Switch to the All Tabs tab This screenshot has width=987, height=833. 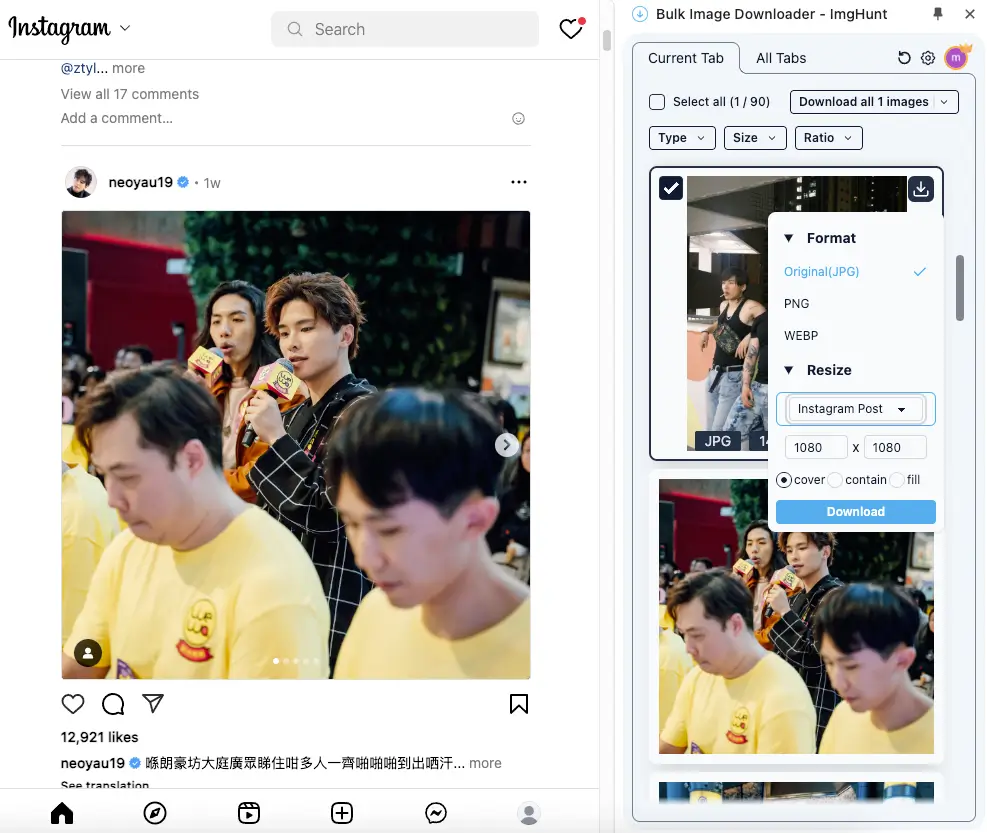click(x=780, y=58)
